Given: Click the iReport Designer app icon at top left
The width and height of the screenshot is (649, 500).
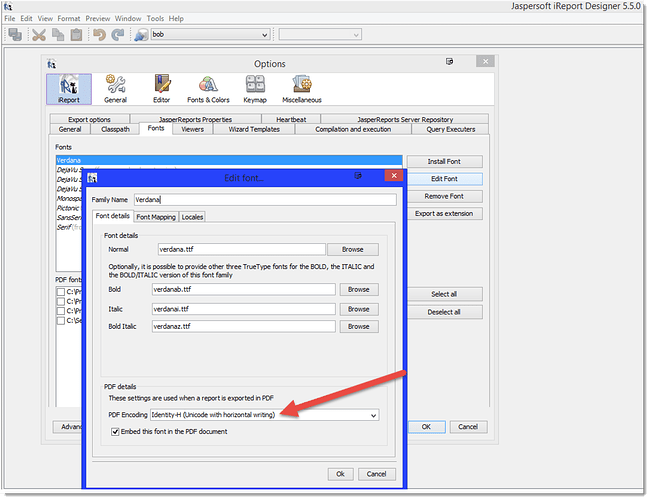Looking at the screenshot, I should point(7,6).
